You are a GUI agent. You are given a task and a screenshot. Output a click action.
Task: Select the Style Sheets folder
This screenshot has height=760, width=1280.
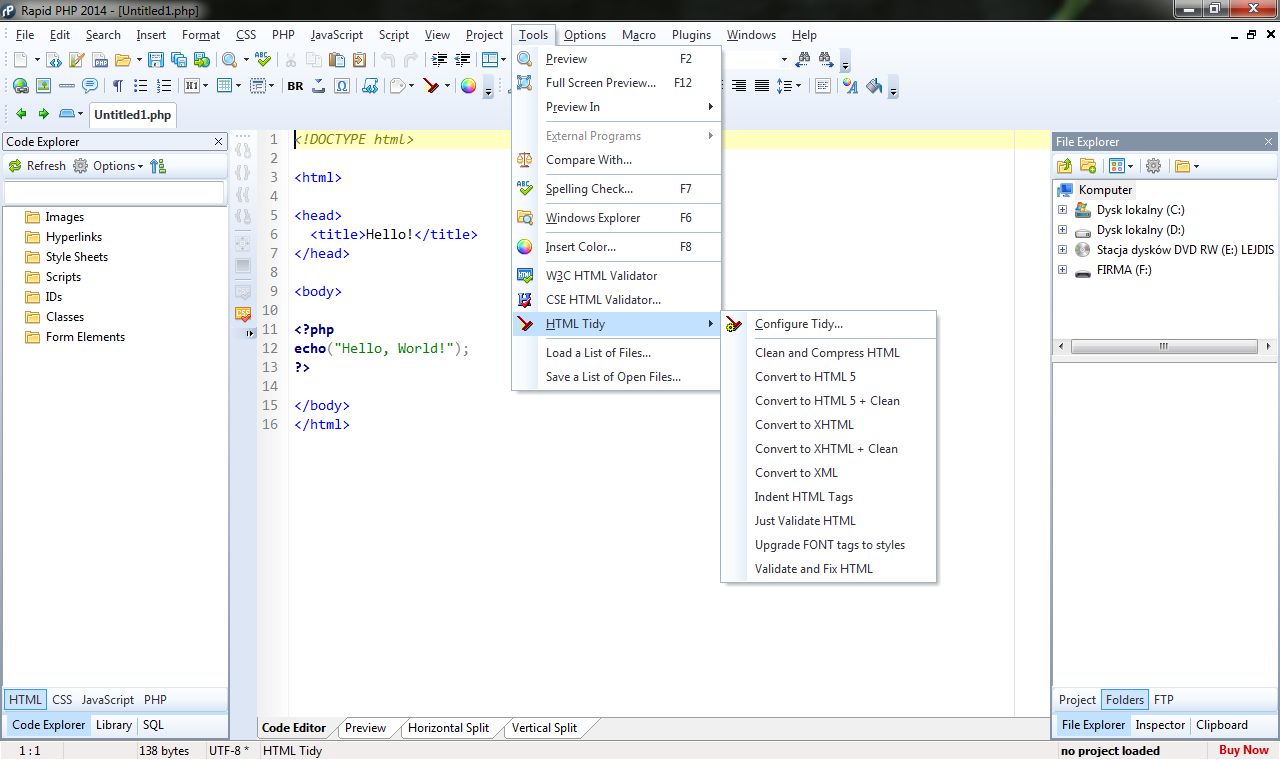pos(77,257)
